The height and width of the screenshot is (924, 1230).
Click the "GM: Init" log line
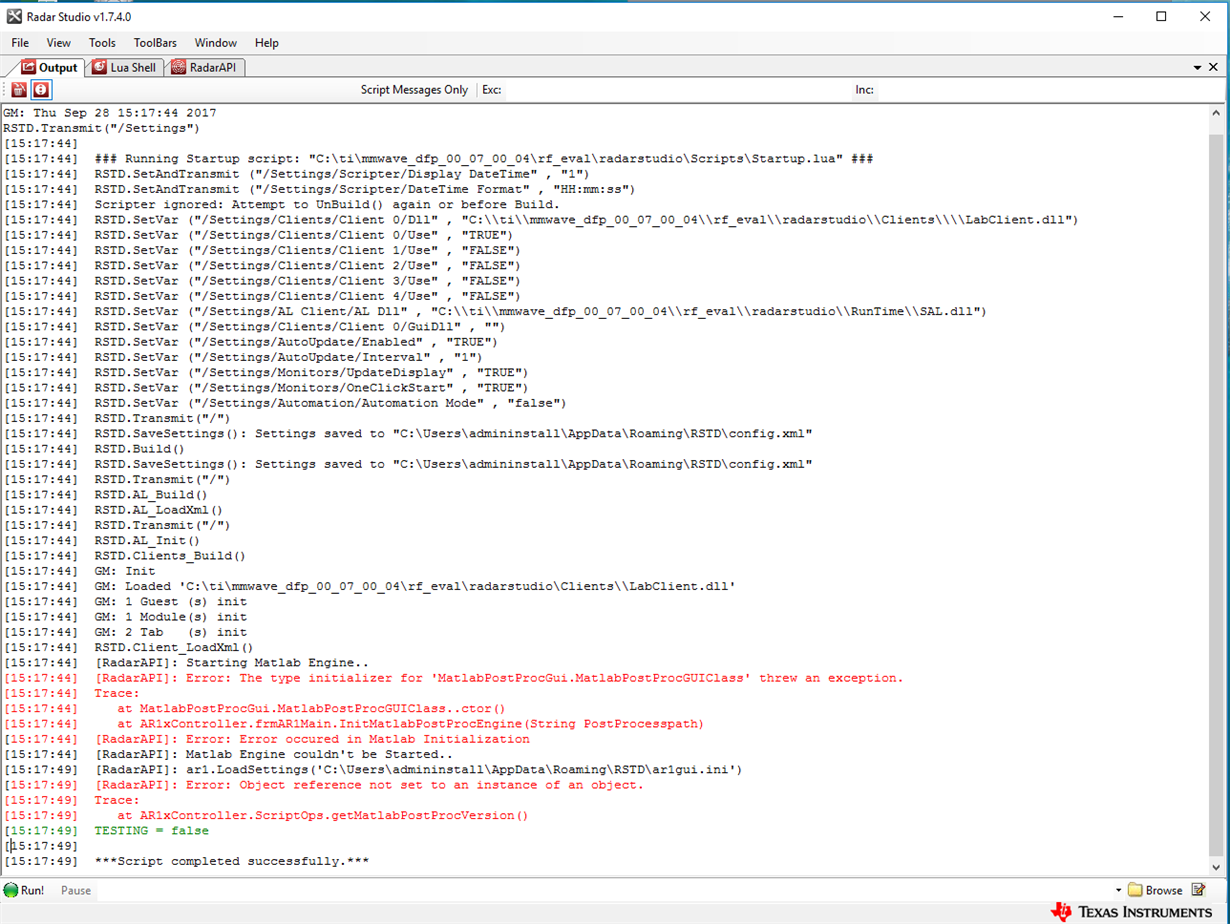point(125,571)
